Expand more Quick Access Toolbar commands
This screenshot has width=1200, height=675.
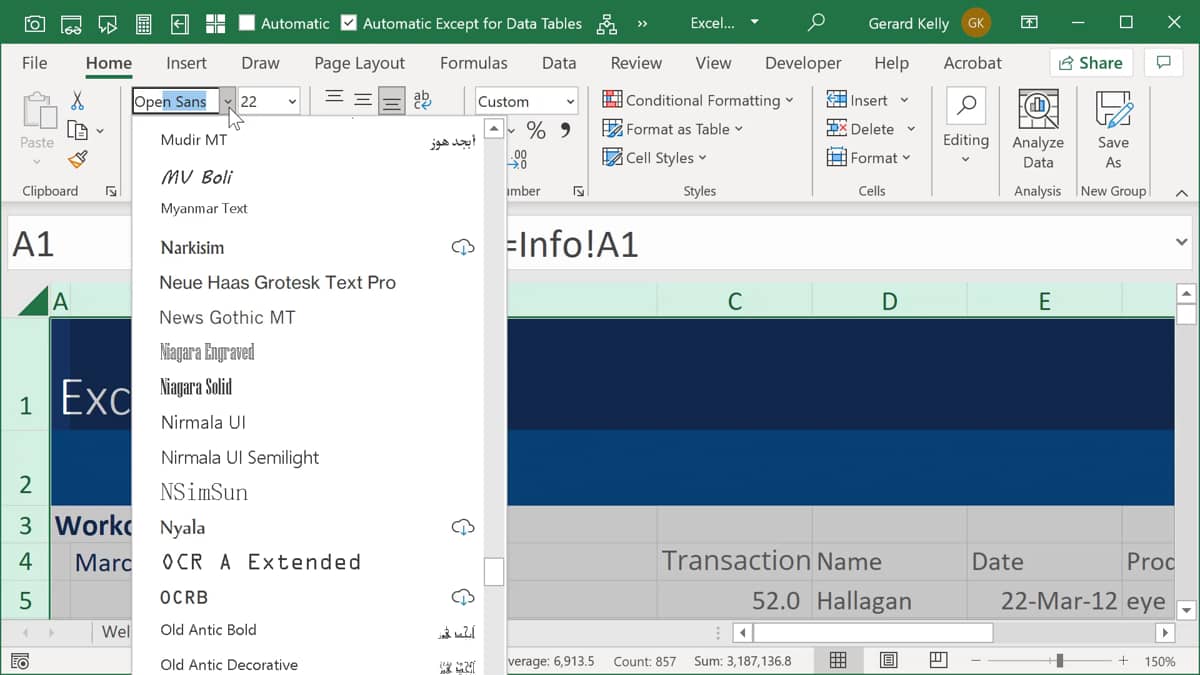click(642, 23)
